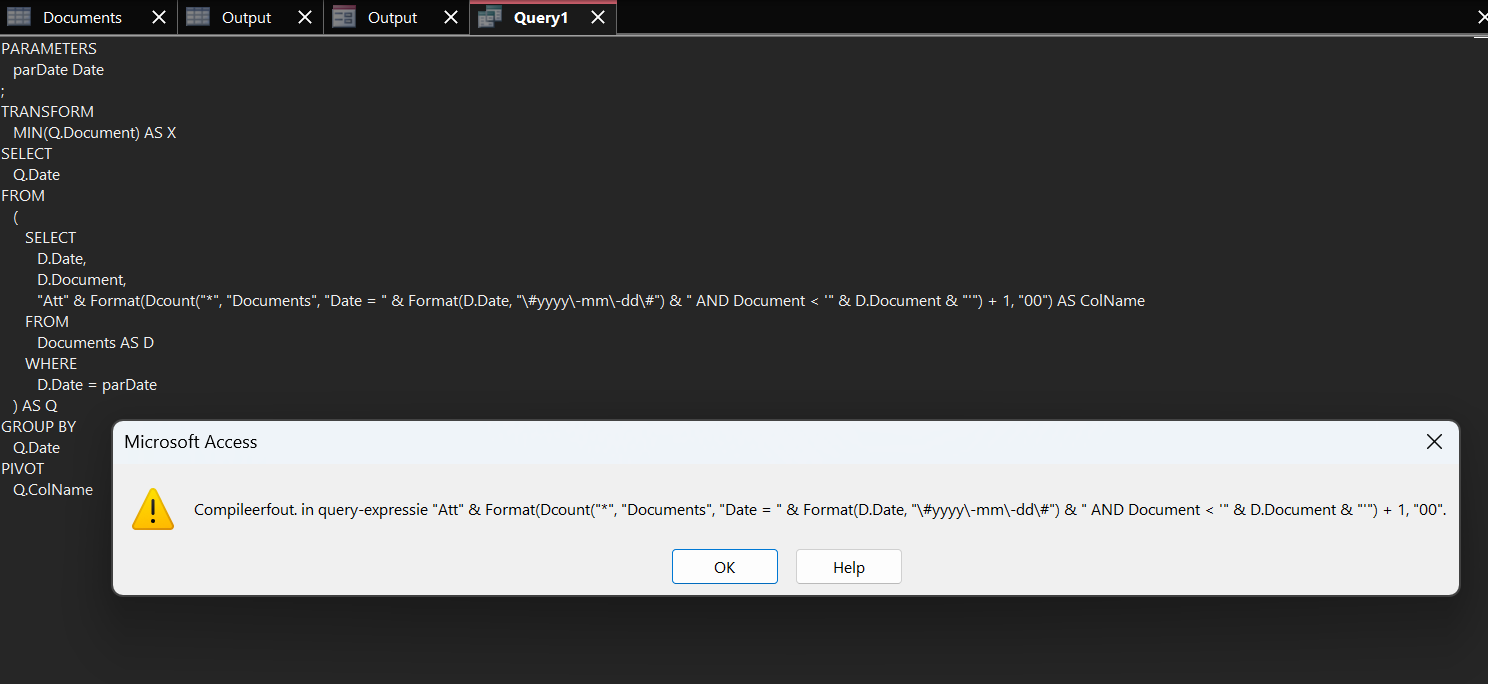The width and height of the screenshot is (1488, 684).
Task: Click the 'parDate Date' line
Action: click(x=58, y=70)
